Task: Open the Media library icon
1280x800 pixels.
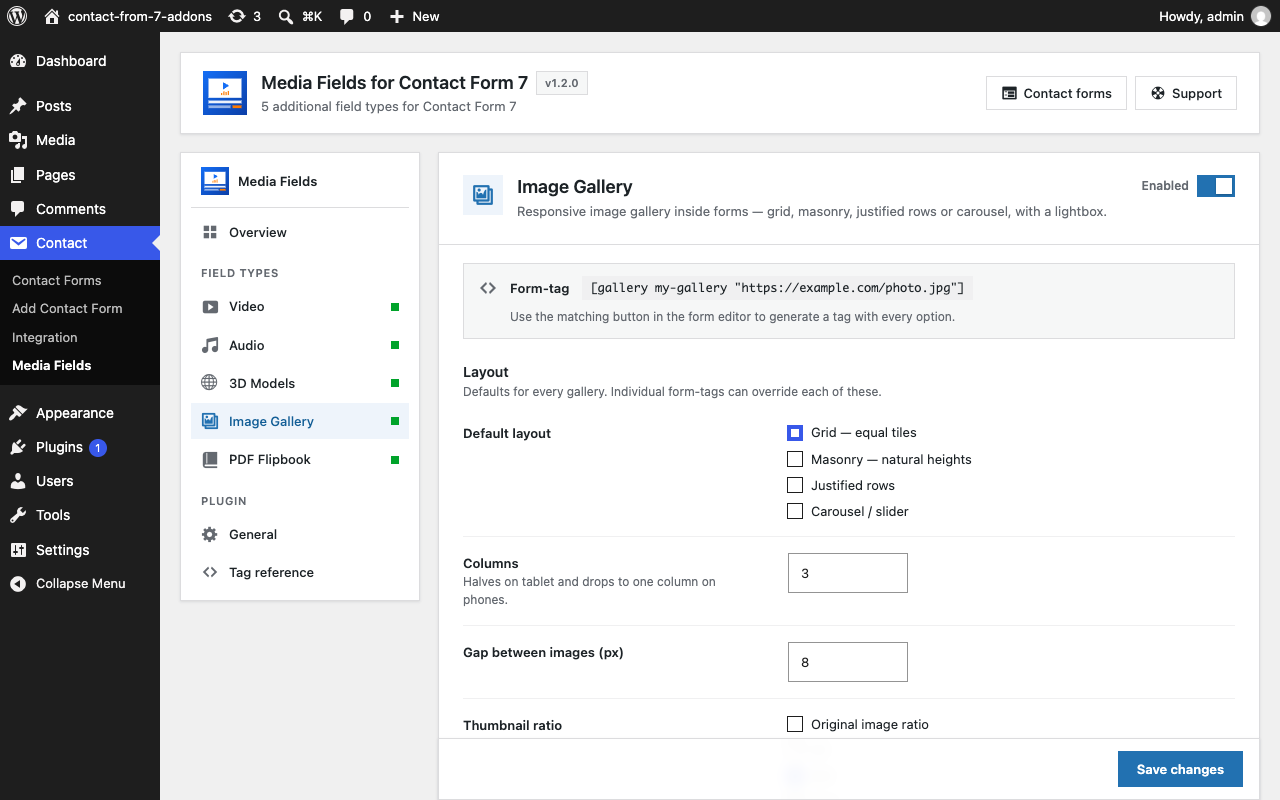Action: (18, 140)
